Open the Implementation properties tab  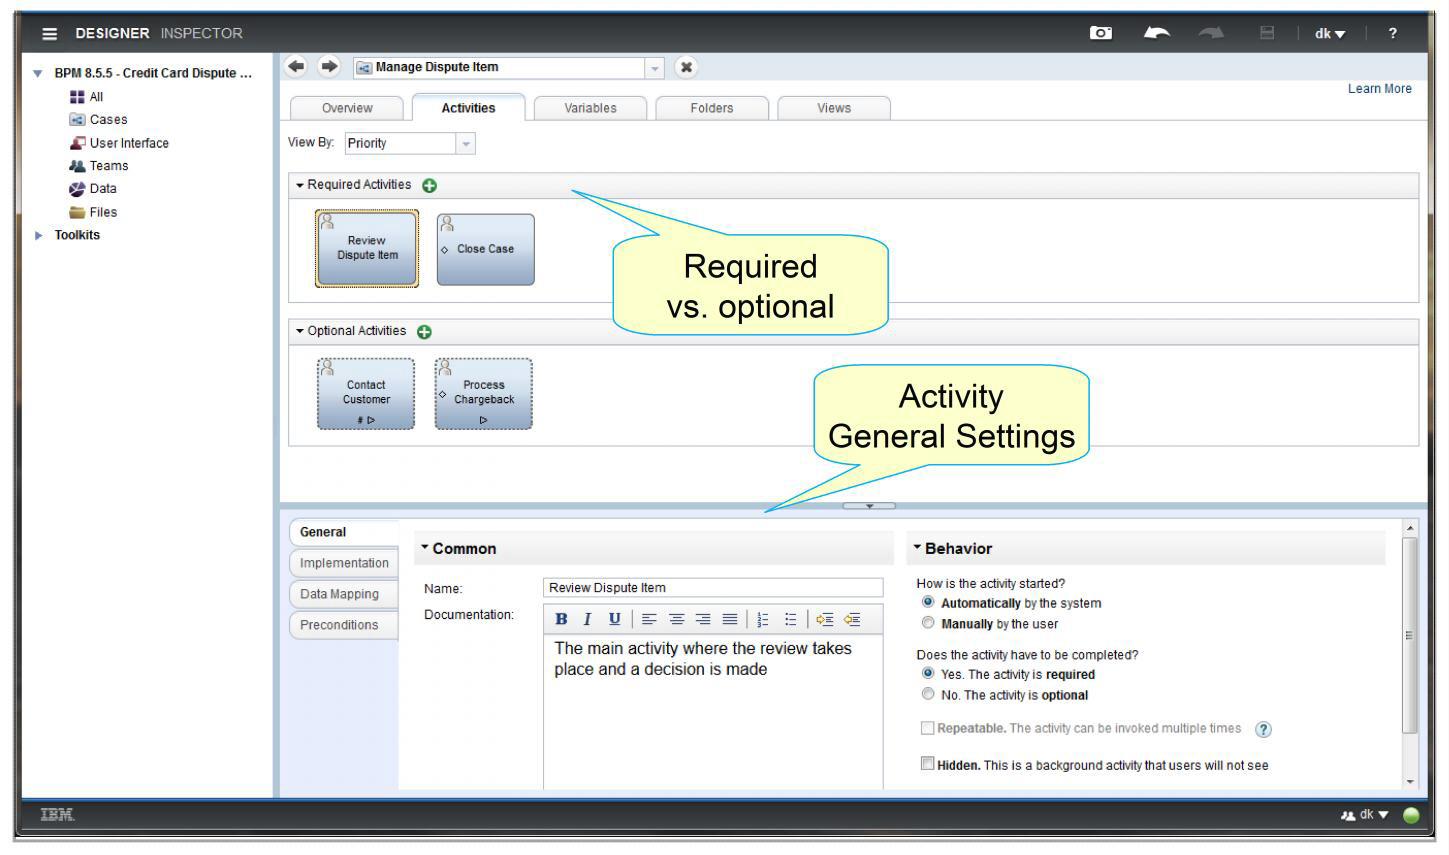click(x=344, y=563)
